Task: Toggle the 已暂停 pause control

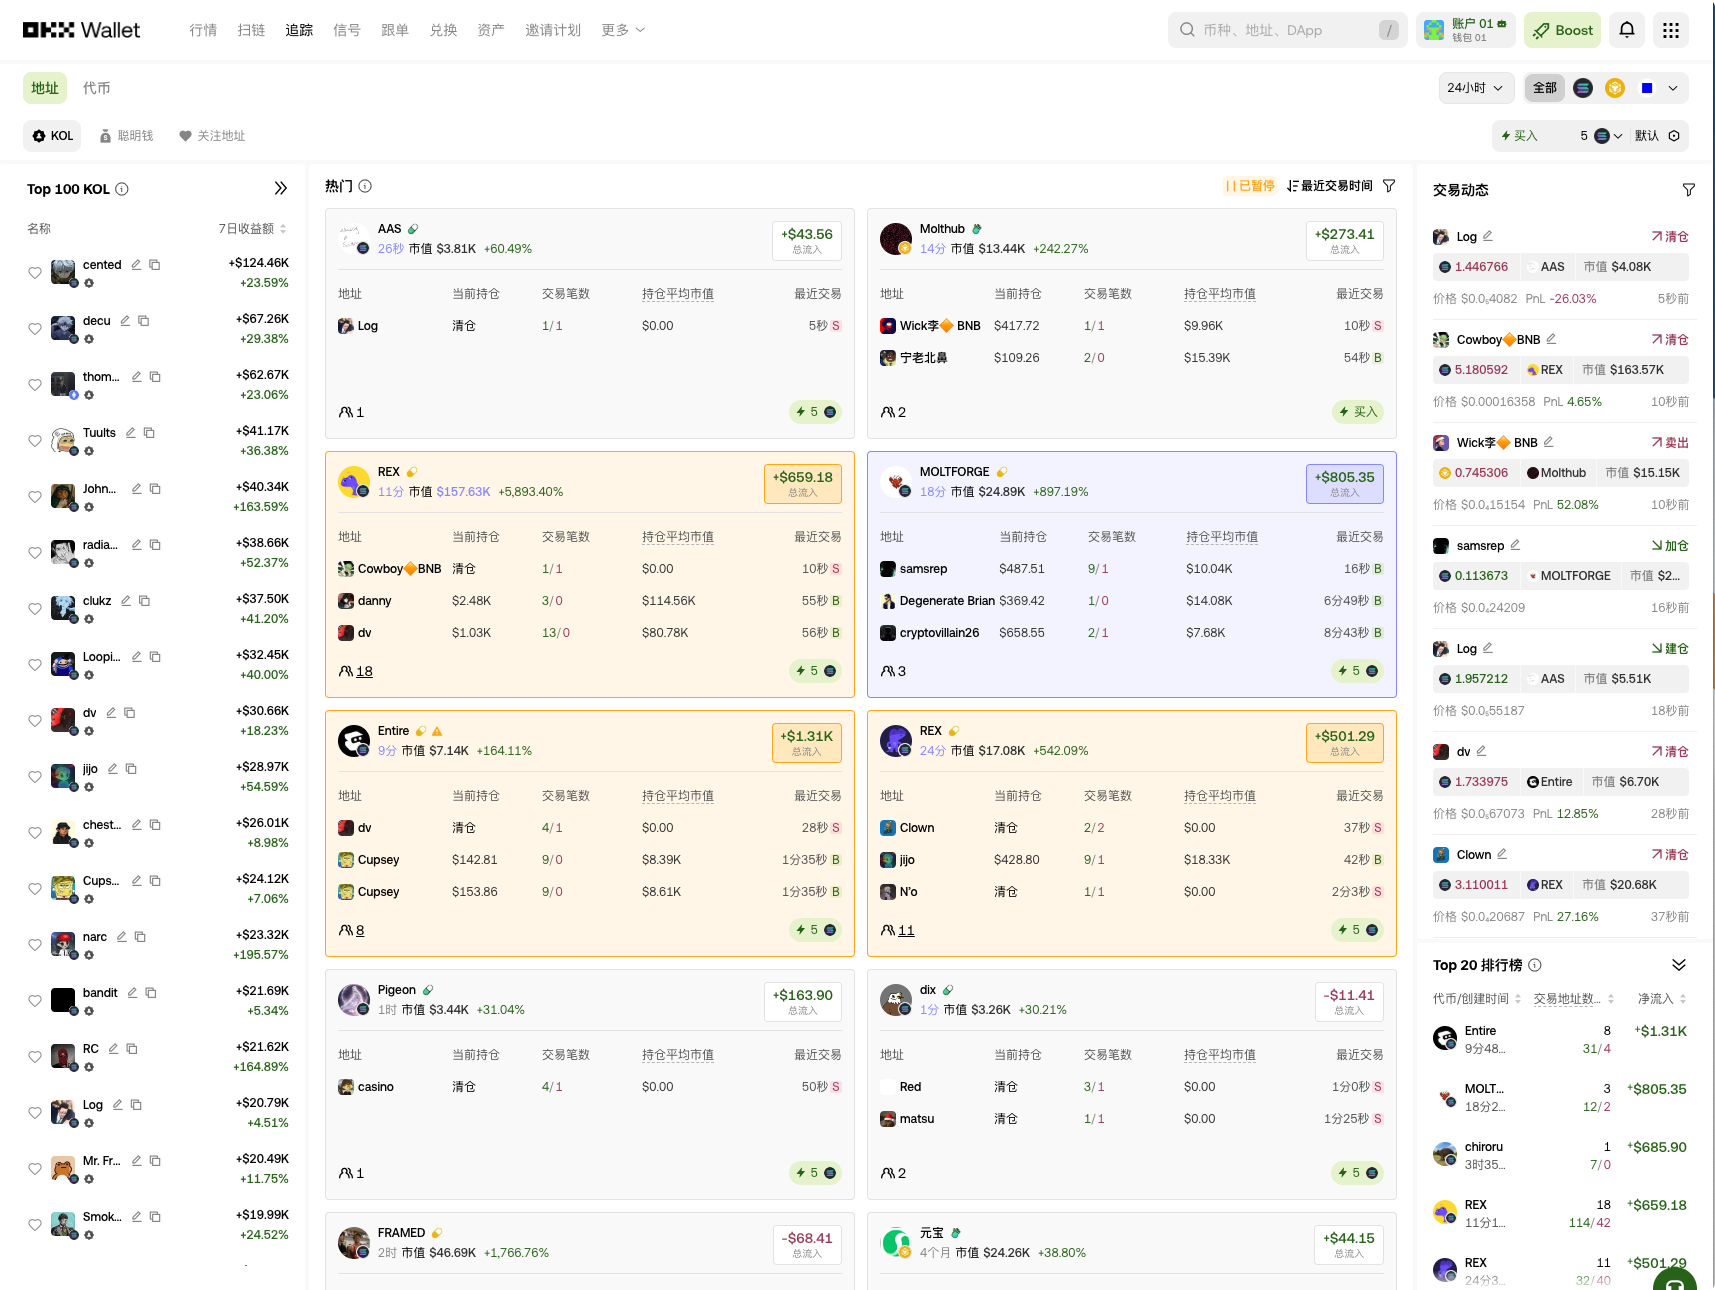Action: [x=1250, y=185]
